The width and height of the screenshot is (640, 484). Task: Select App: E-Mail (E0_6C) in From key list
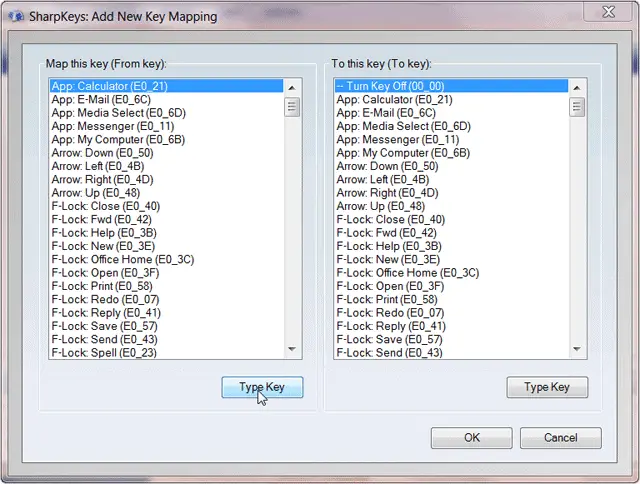pos(166,100)
